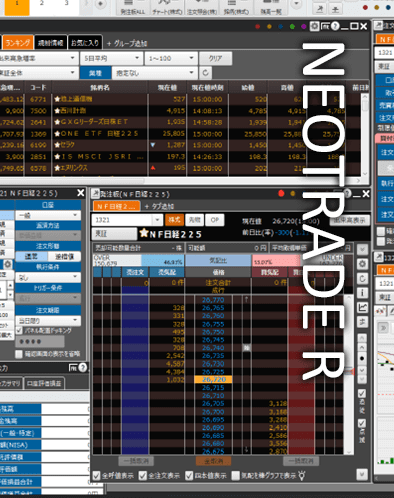The image size is (394, 498).
Task: Click the info icon in order board sidebar
Action: click(x=362, y=293)
